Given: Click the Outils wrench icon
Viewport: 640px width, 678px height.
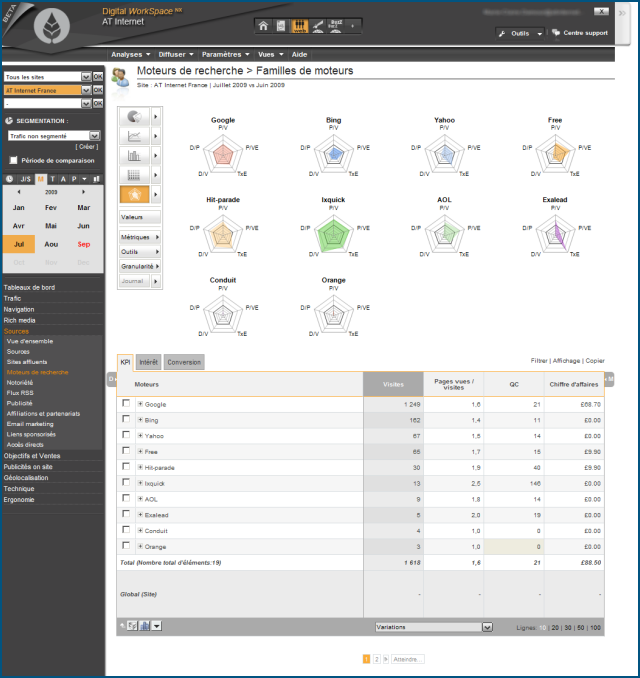Looking at the screenshot, I should (502, 33).
